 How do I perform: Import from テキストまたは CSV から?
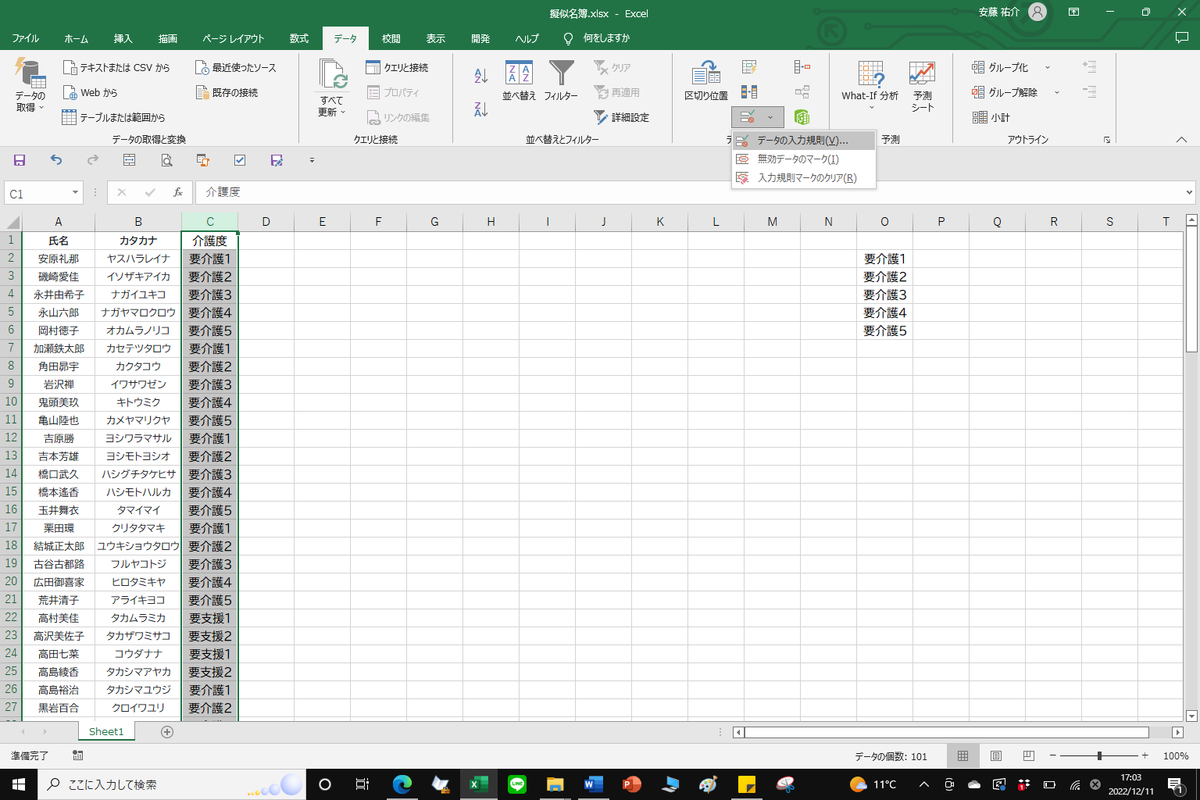tap(117, 67)
